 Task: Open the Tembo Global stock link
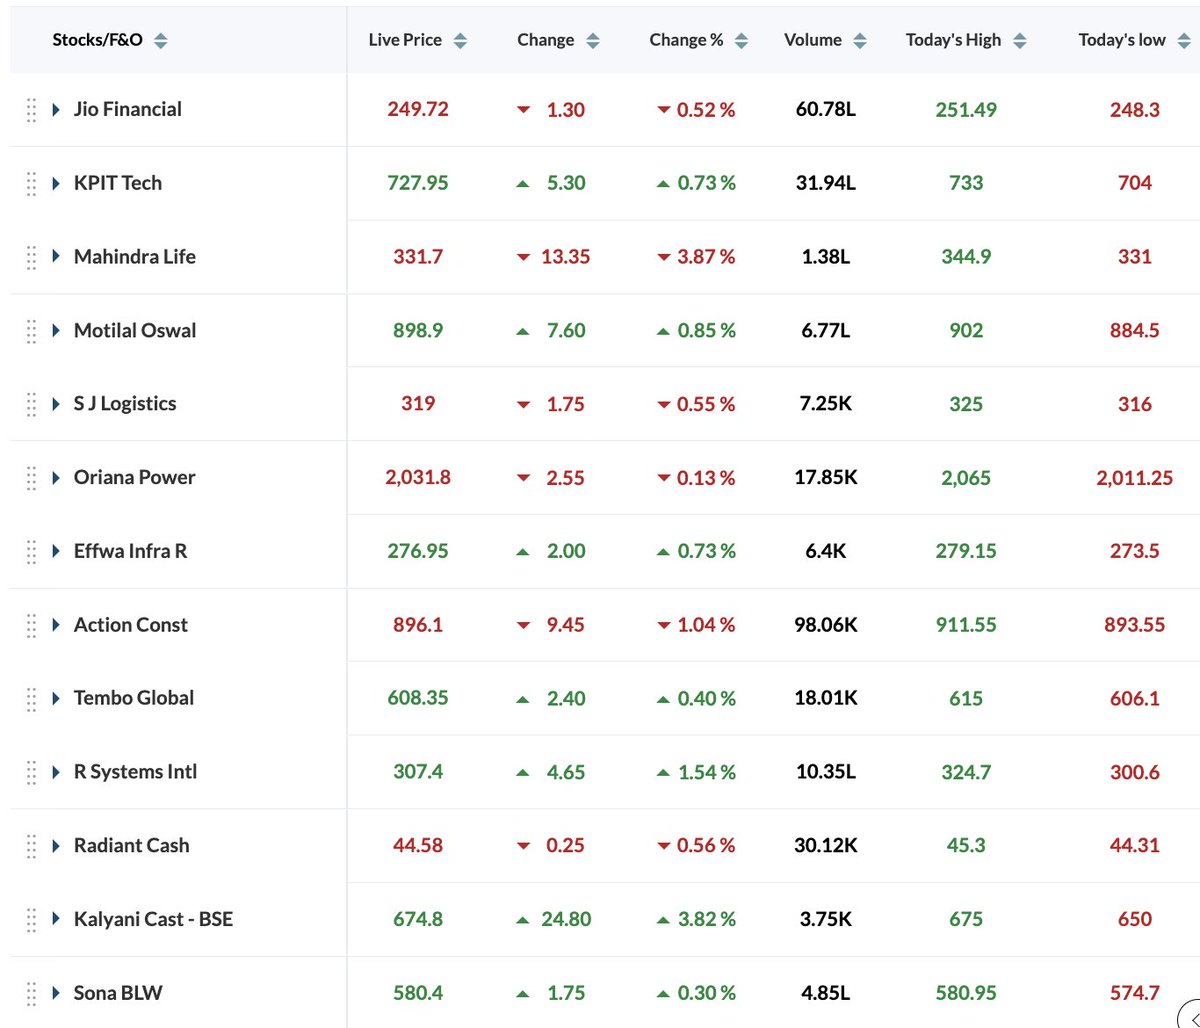coord(134,698)
